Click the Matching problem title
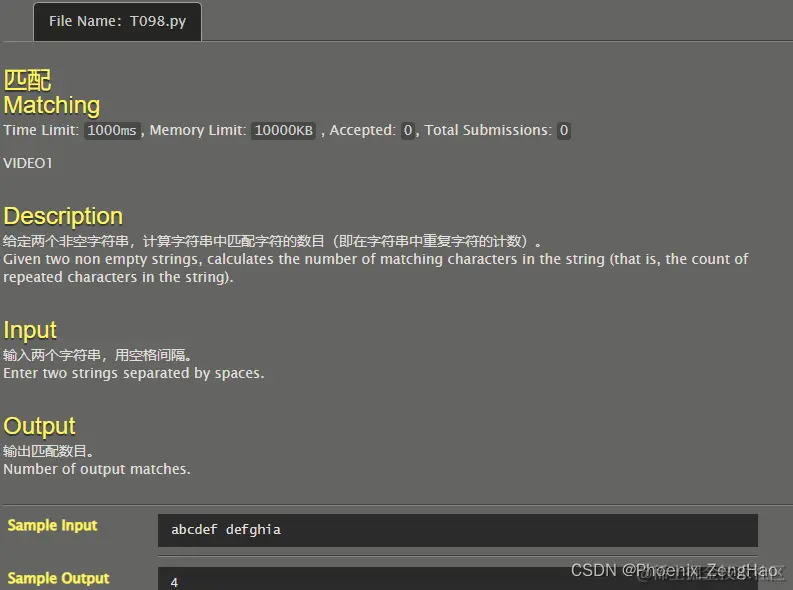This screenshot has height=590, width=793. [52, 105]
